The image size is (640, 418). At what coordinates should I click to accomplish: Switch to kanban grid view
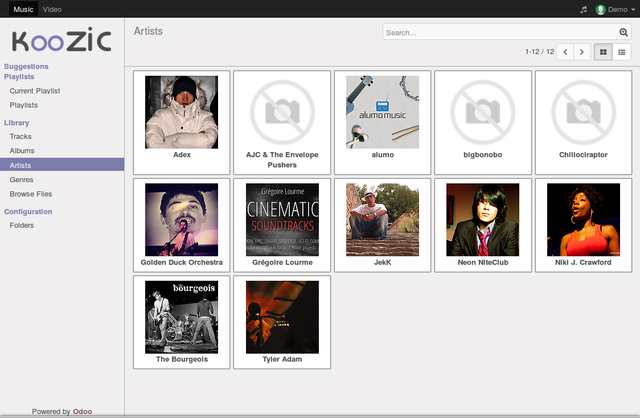(x=603, y=52)
